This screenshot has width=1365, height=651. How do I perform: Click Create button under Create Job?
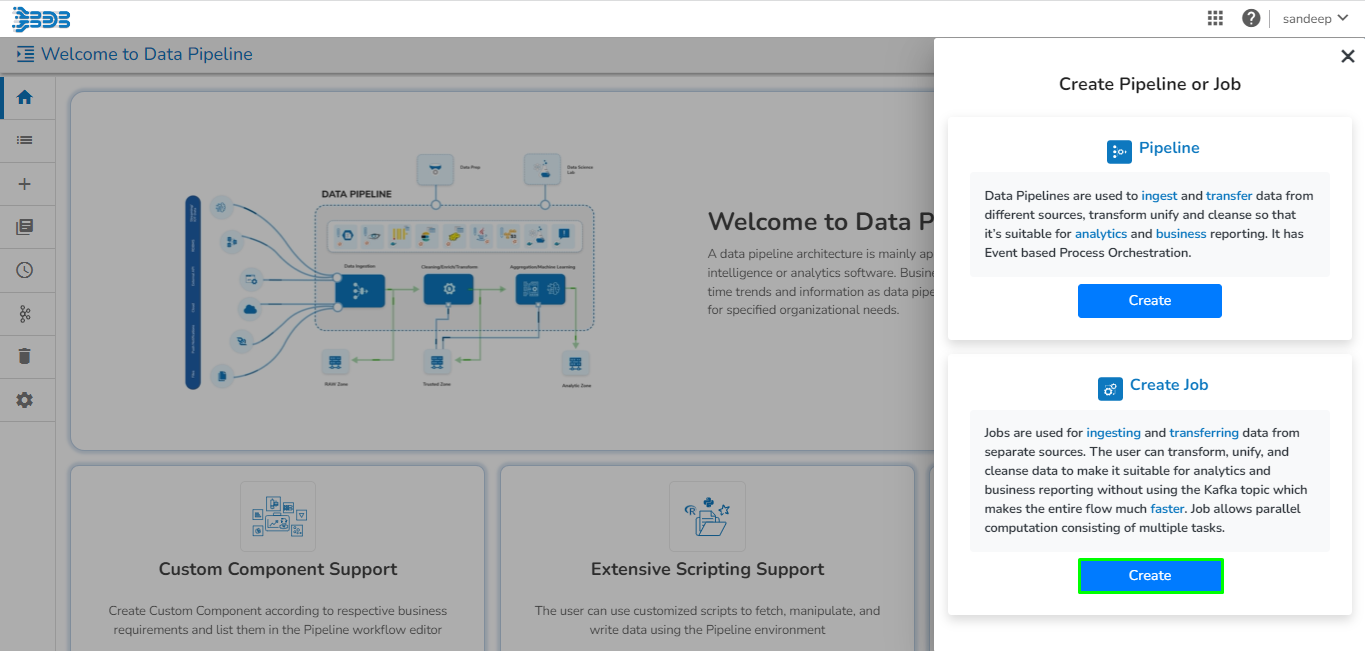pos(1150,576)
